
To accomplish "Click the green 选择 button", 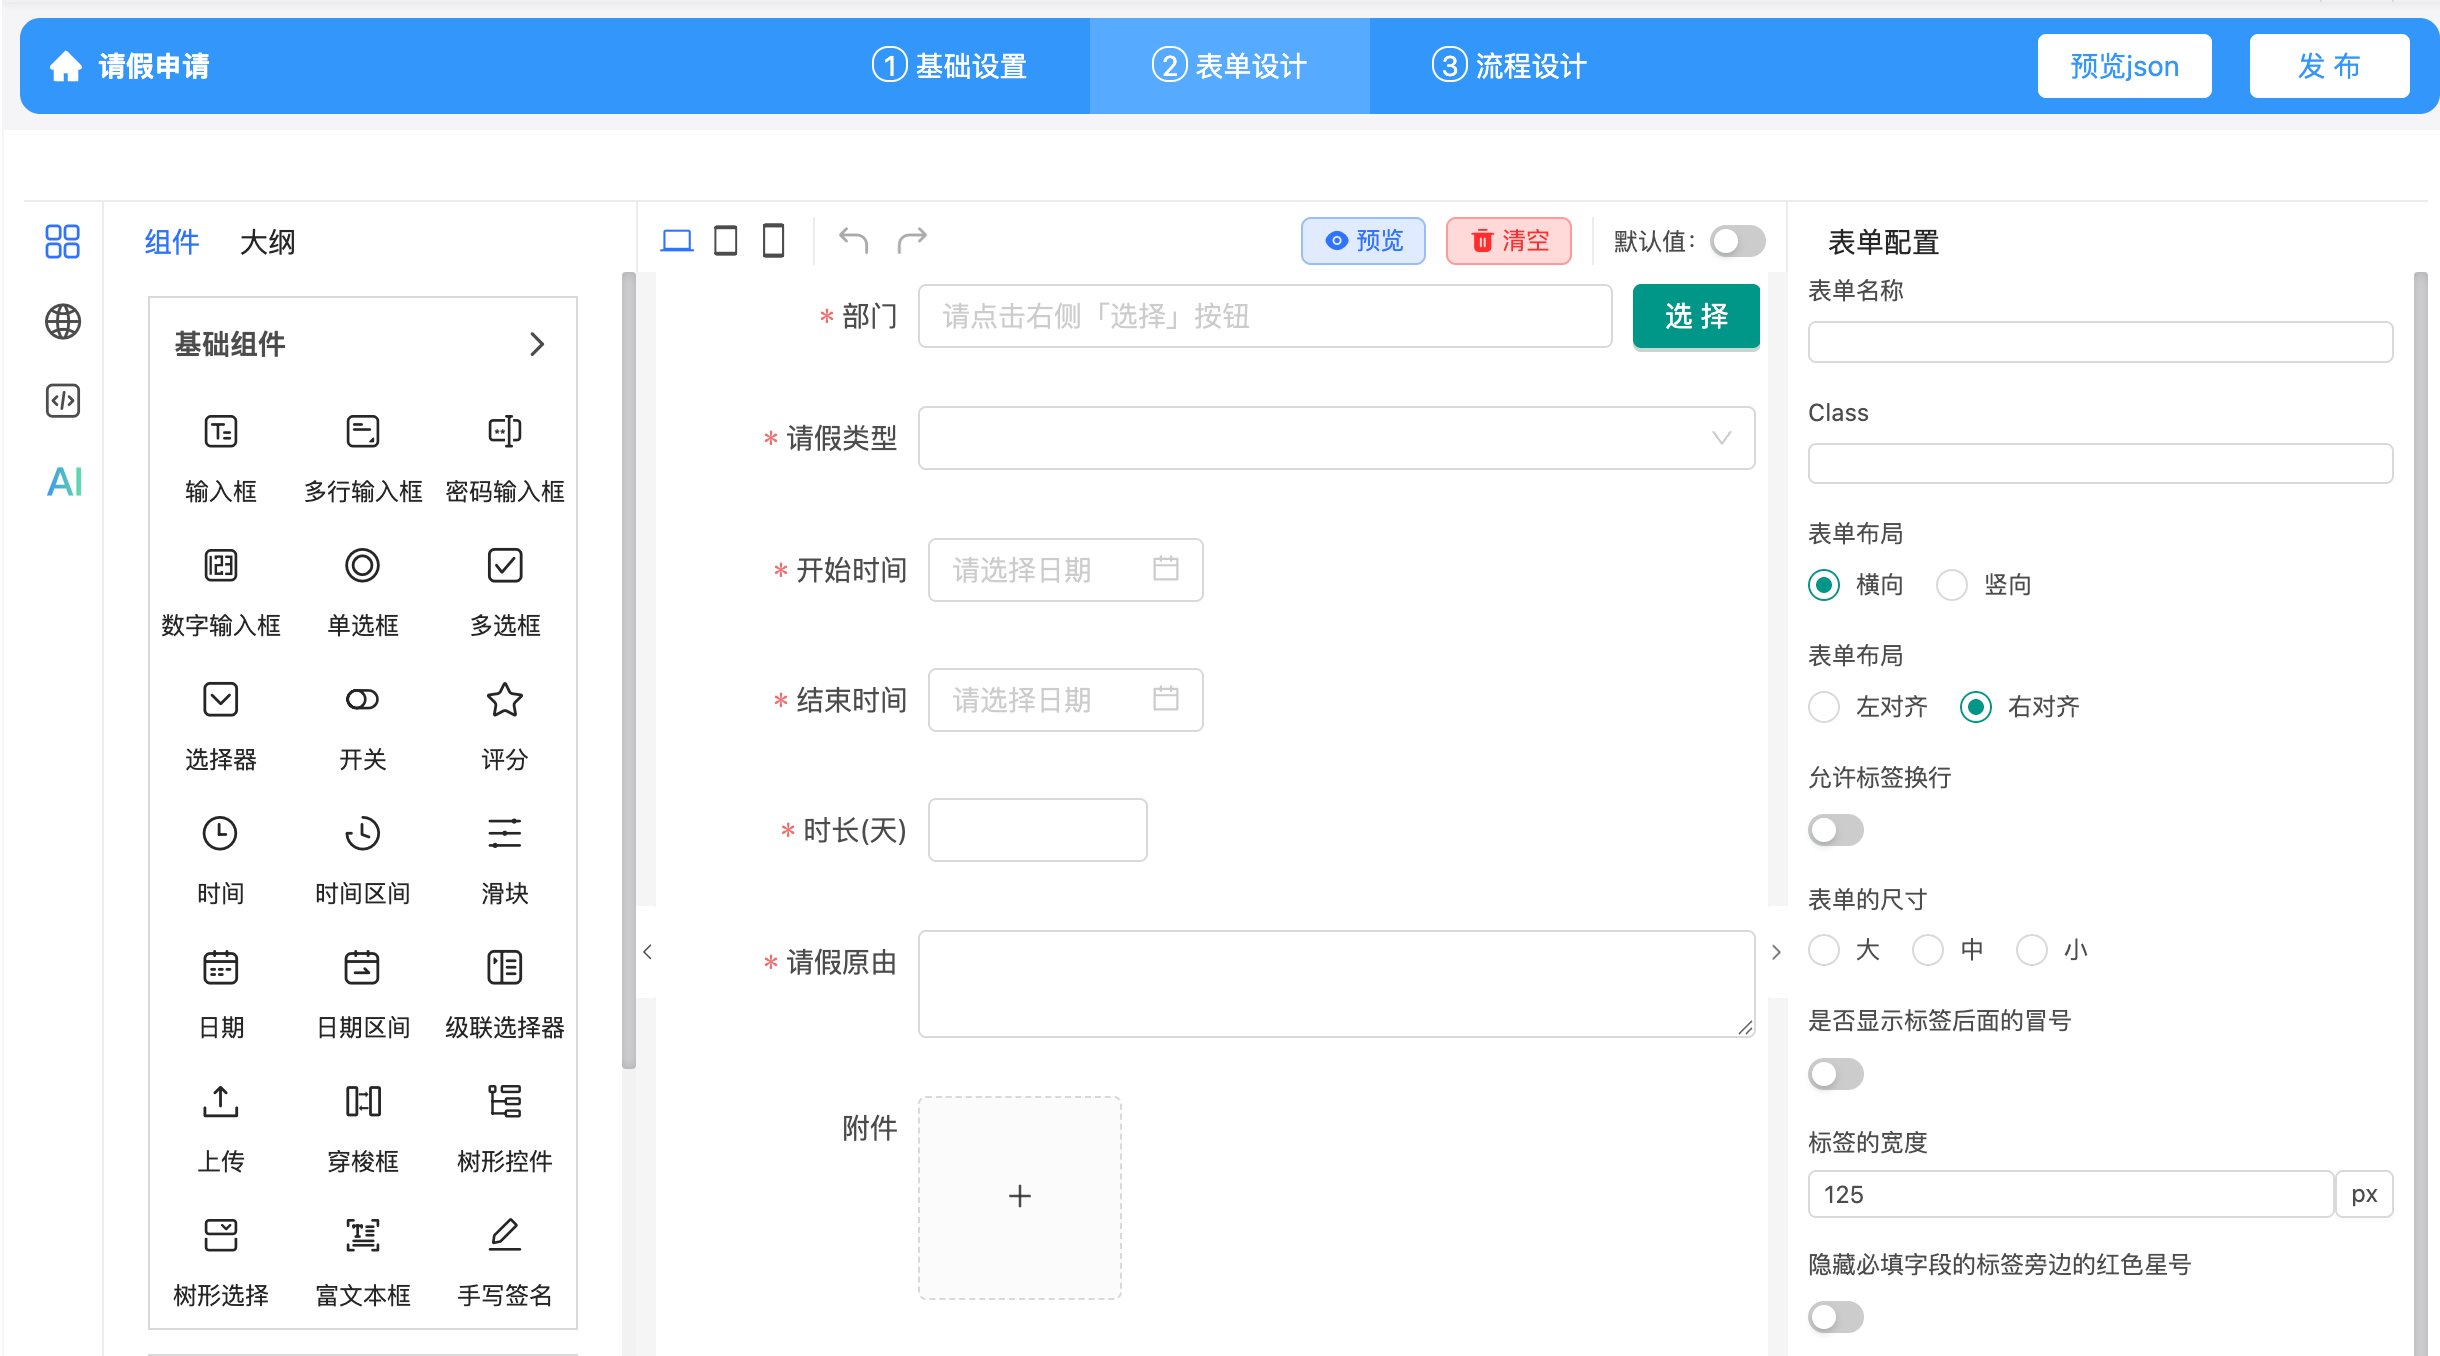I will pos(1697,316).
